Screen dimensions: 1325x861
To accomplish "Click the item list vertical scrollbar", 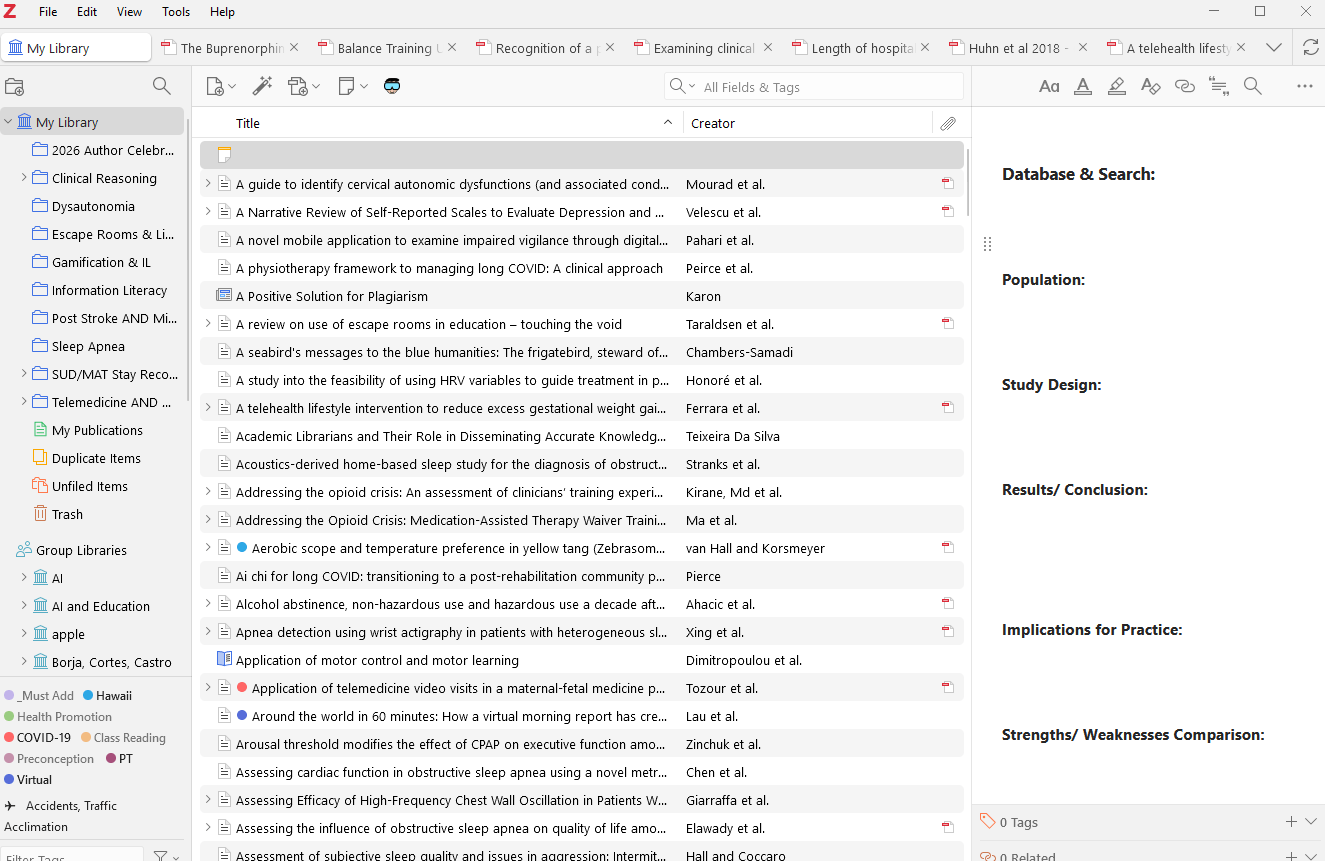I will (x=967, y=182).
